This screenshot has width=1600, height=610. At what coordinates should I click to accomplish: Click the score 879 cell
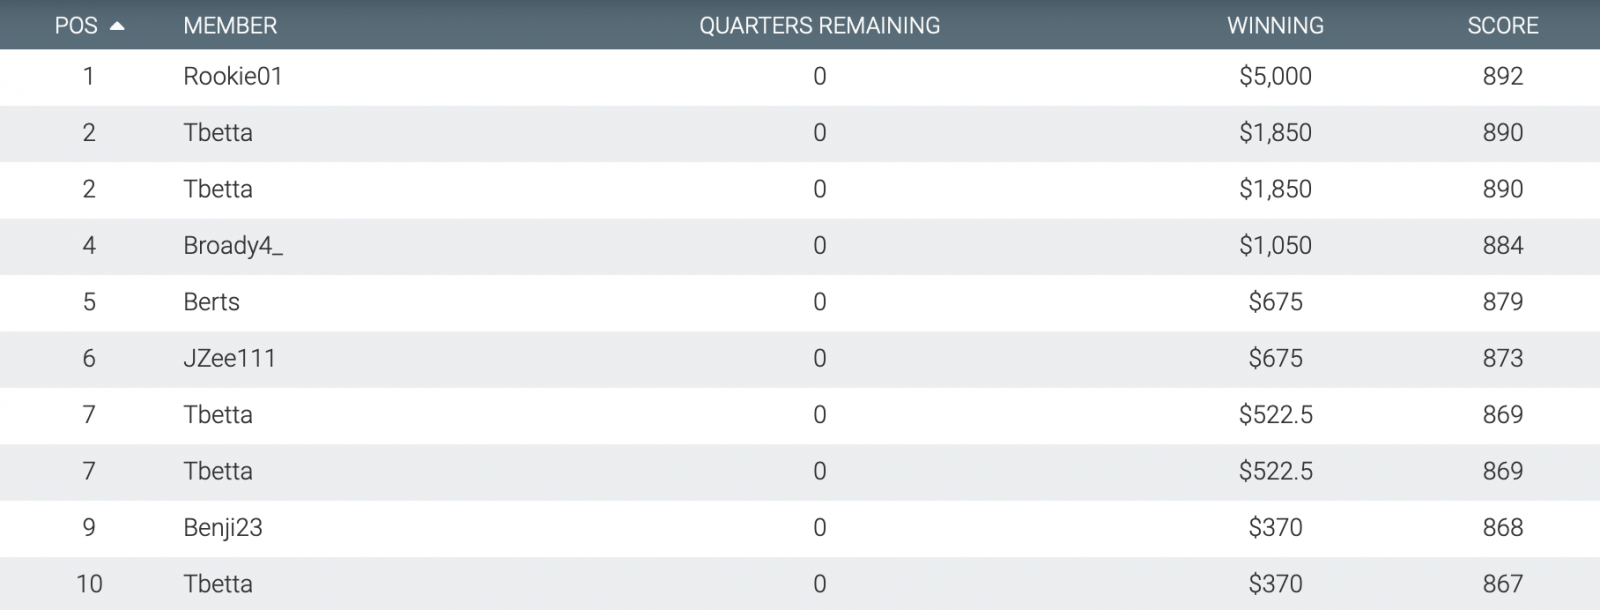point(1502,302)
